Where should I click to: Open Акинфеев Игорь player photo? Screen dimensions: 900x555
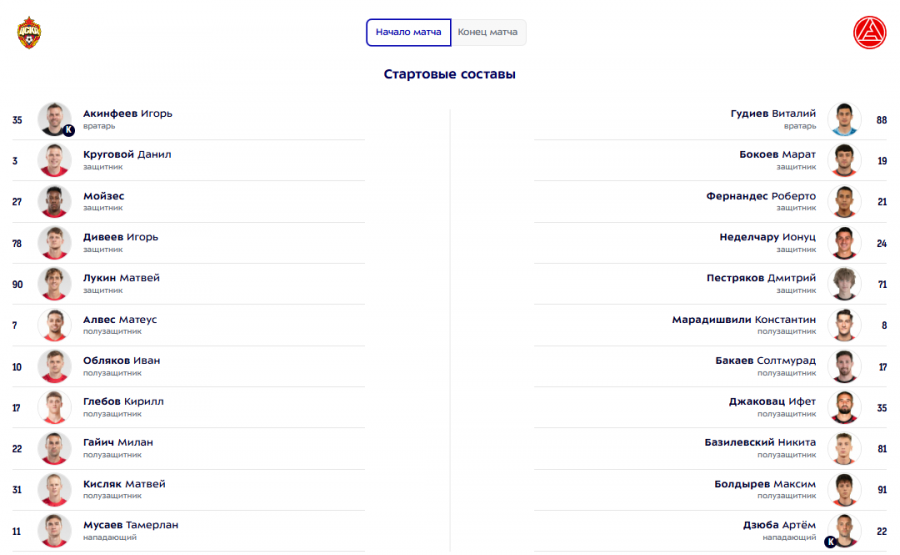54,119
